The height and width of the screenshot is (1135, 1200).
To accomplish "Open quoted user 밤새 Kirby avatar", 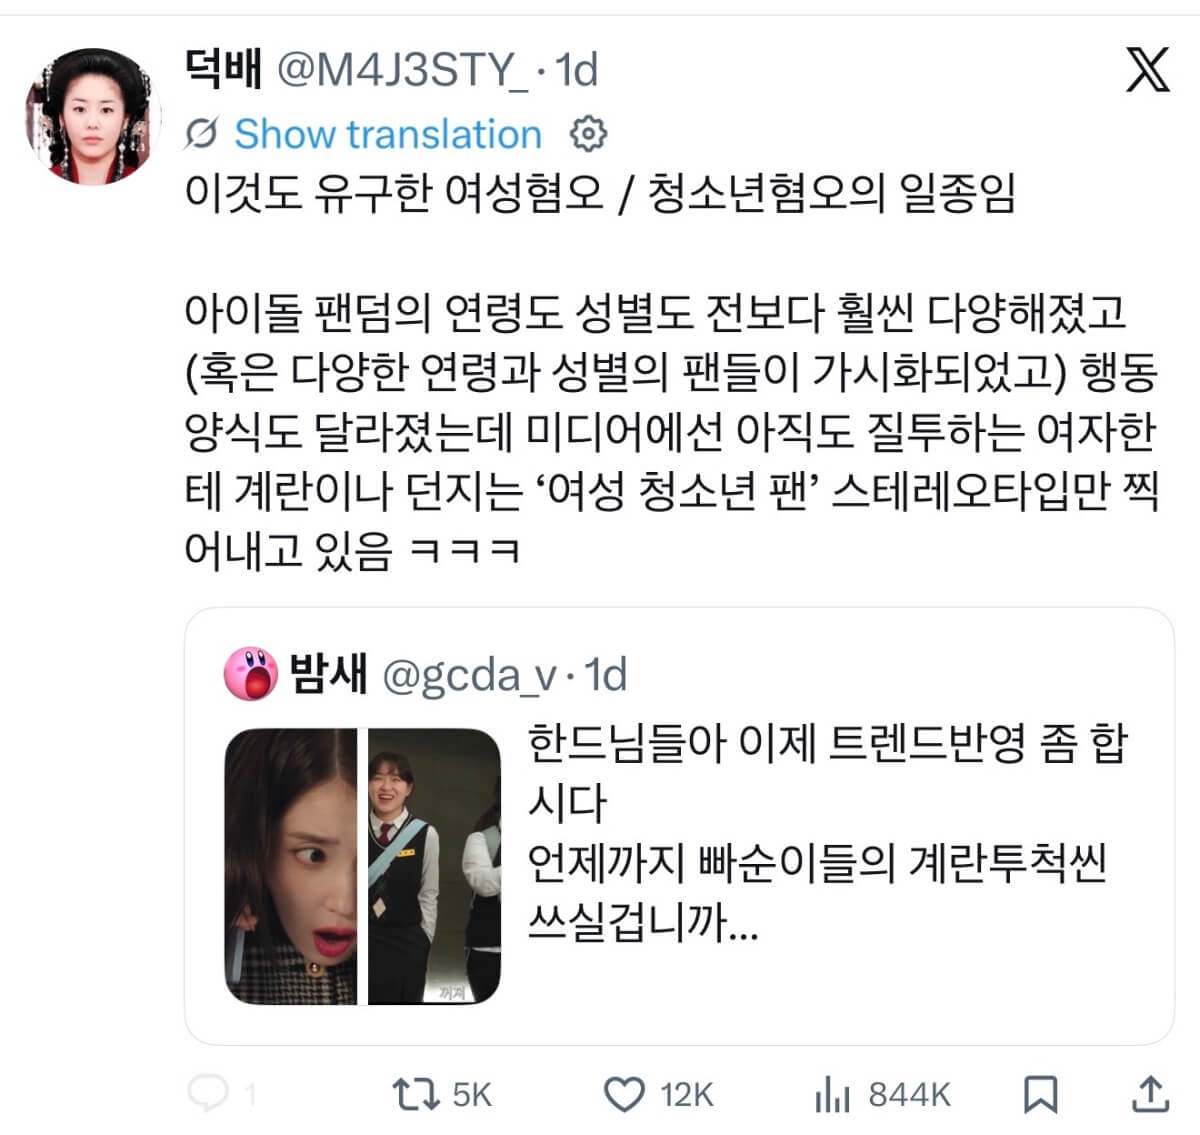I will click(250, 673).
